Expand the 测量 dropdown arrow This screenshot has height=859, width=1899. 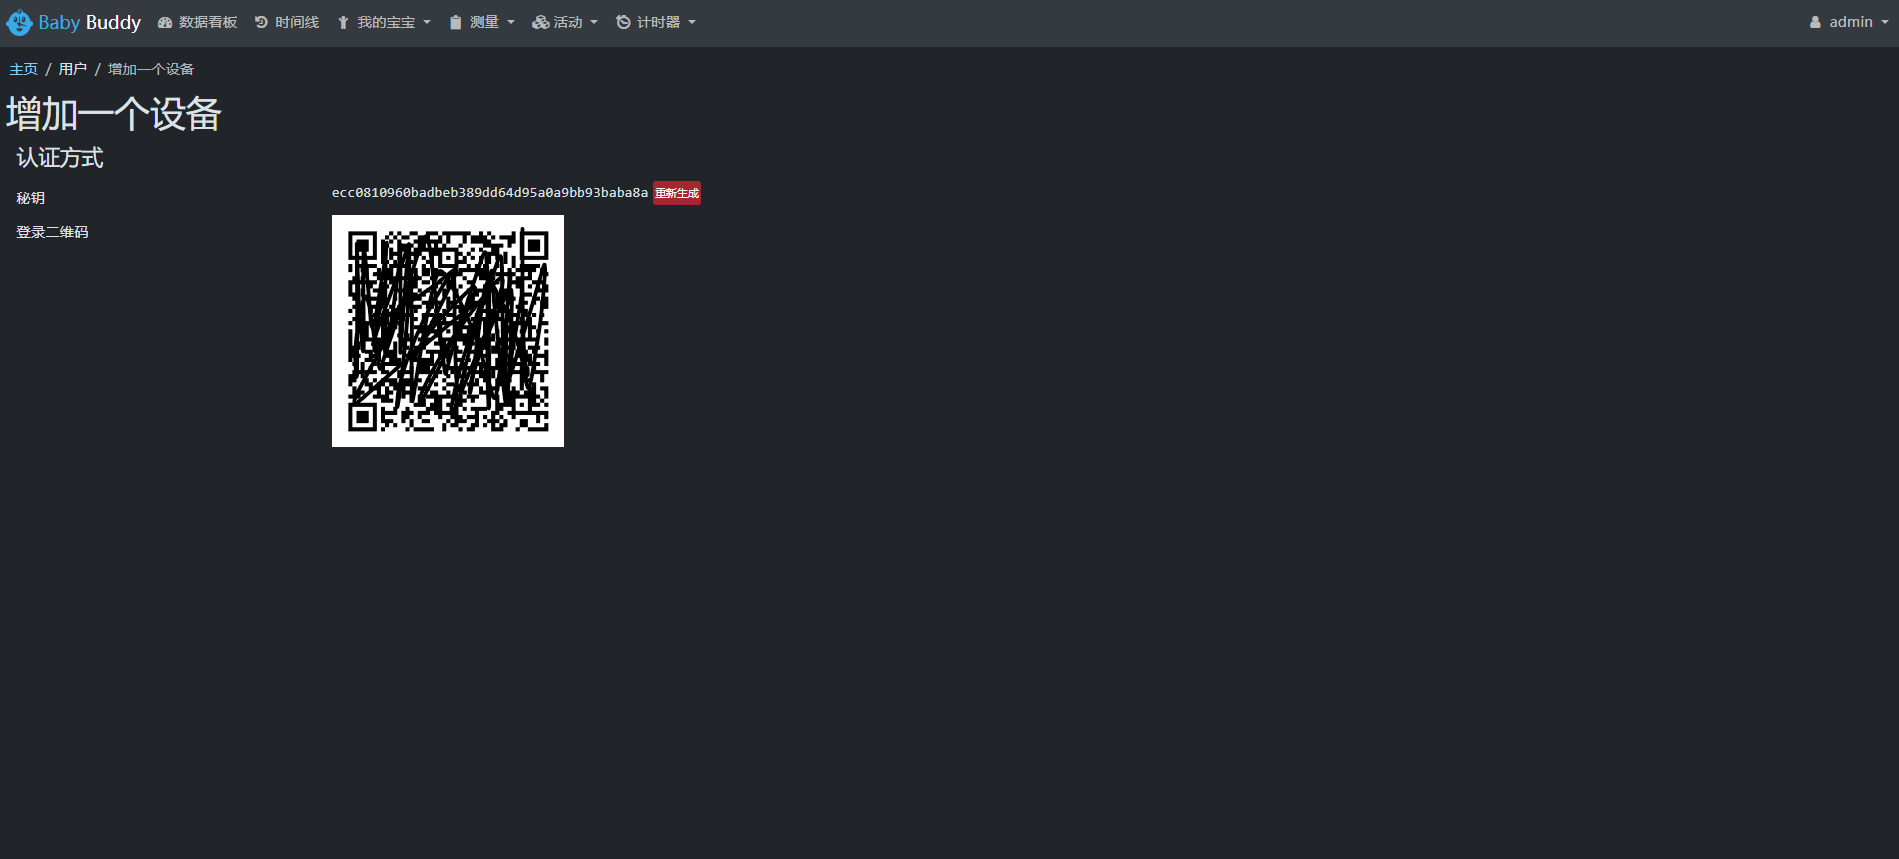(511, 23)
